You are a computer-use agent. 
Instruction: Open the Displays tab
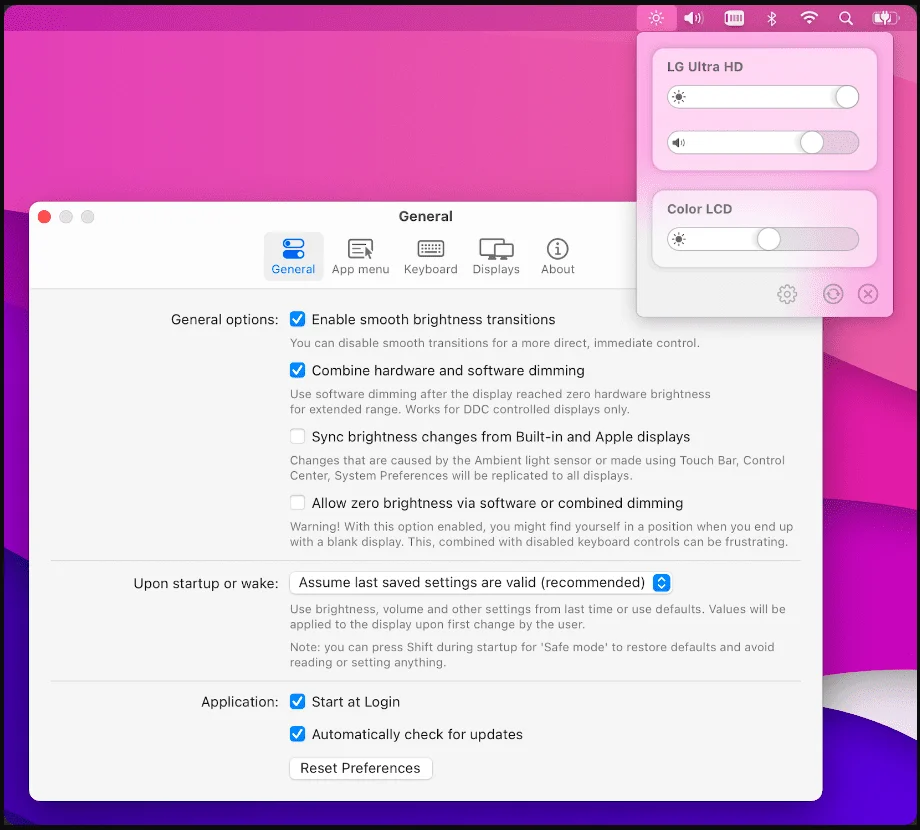[x=496, y=256]
